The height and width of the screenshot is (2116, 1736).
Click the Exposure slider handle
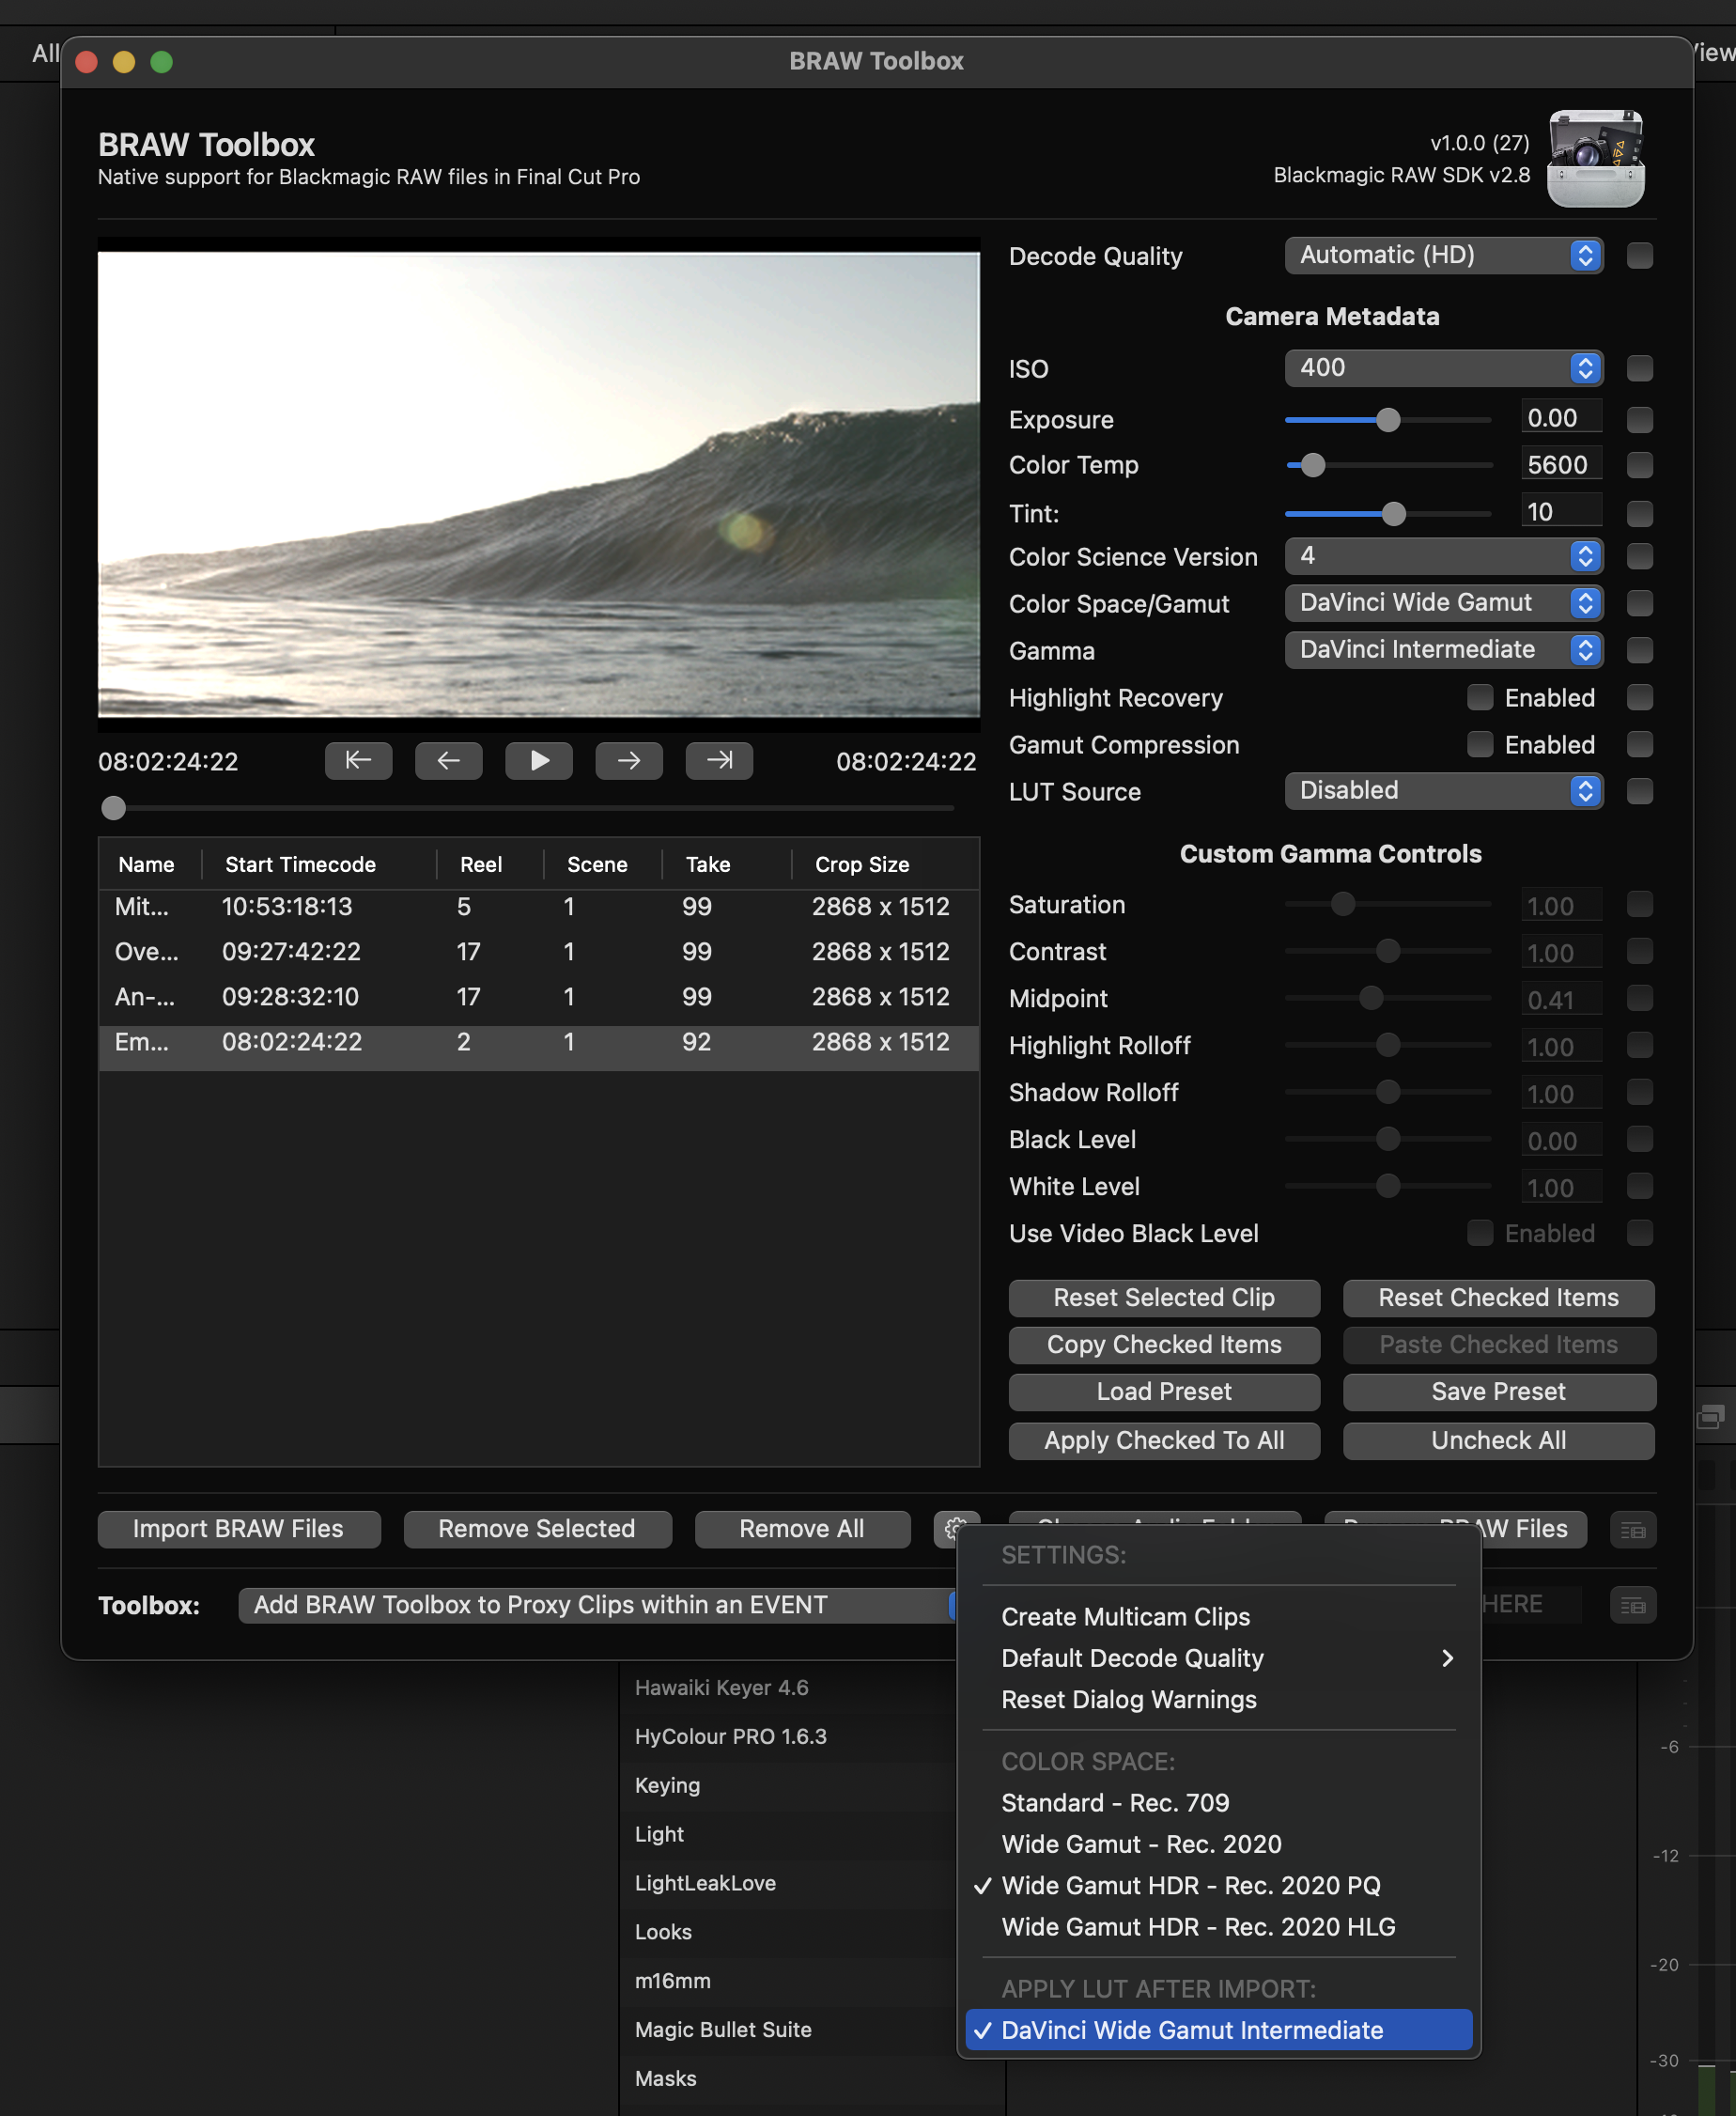click(1387, 420)
